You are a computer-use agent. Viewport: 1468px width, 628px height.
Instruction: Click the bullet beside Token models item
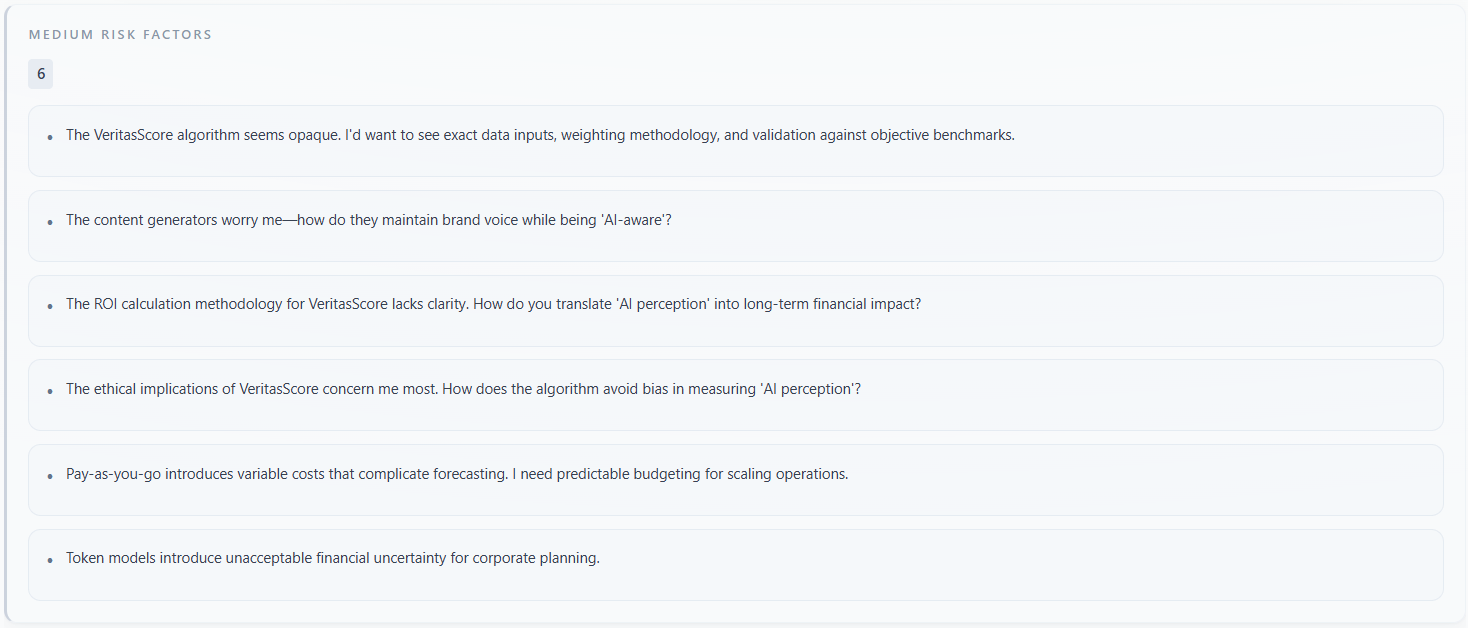50,560
